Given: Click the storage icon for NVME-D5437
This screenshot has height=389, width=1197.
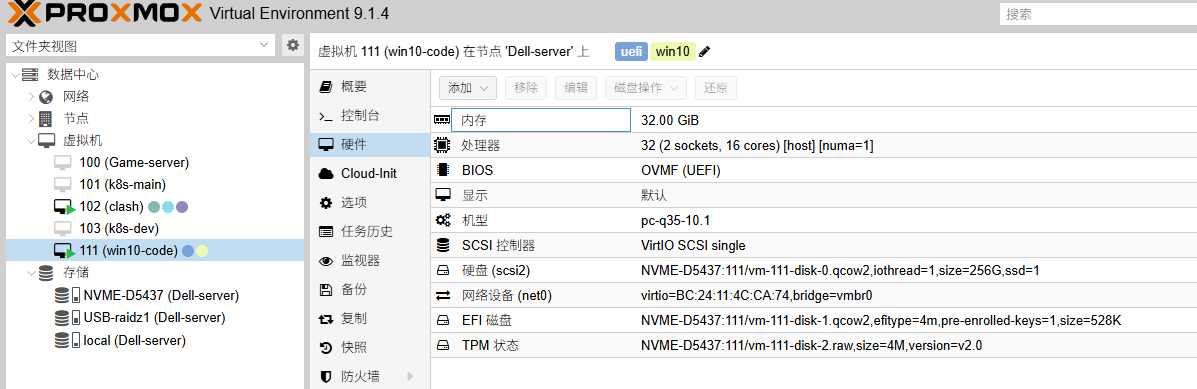Looking at the screenshot, I should coord(67,295).
